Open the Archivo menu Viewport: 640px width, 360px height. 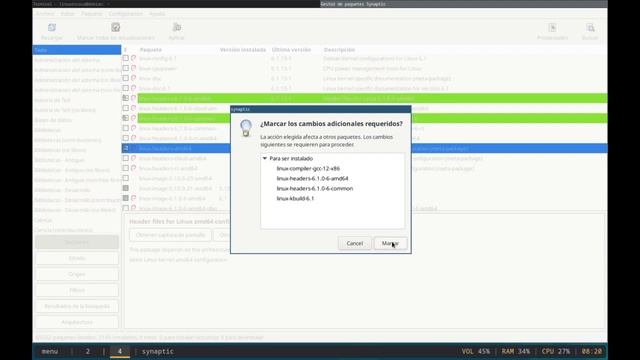(45, 14)
